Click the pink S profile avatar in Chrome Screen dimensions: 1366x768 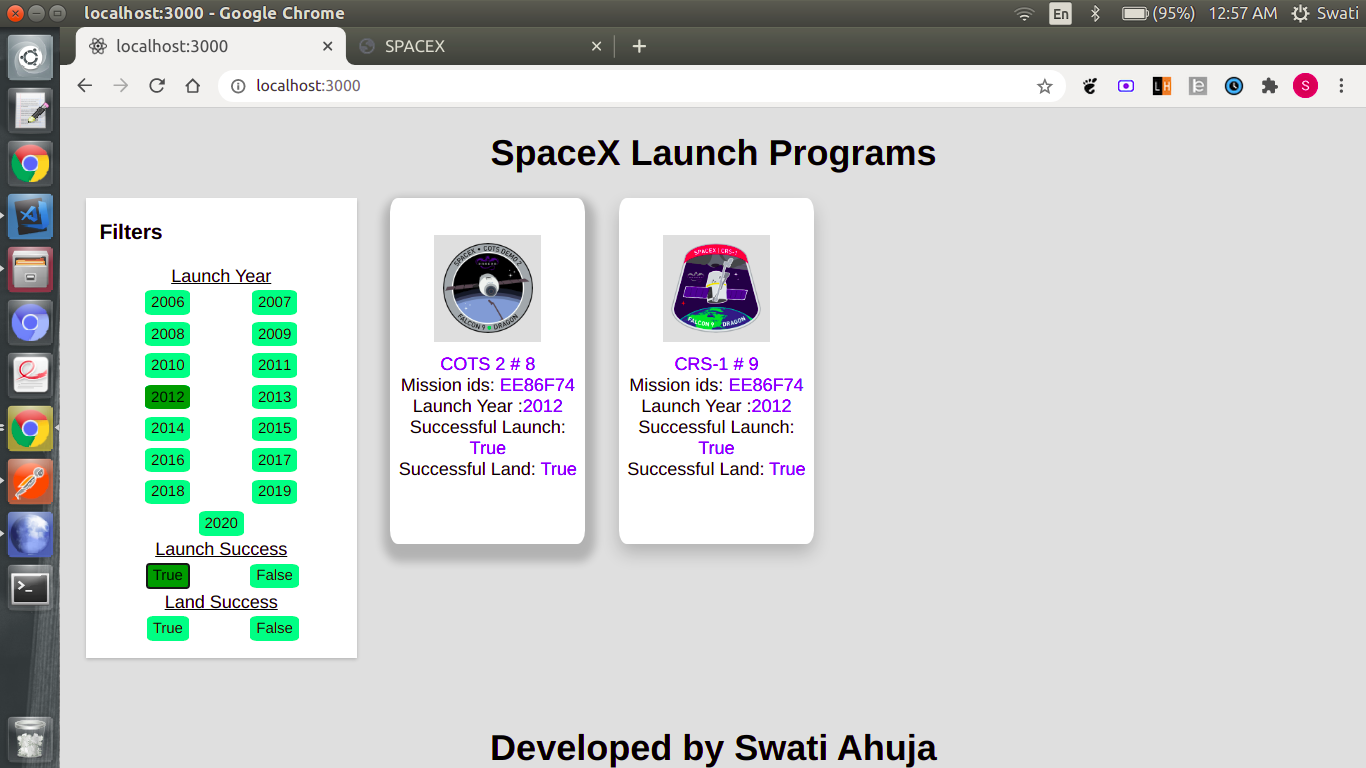pyautogui.click(x=1305, y=86)
